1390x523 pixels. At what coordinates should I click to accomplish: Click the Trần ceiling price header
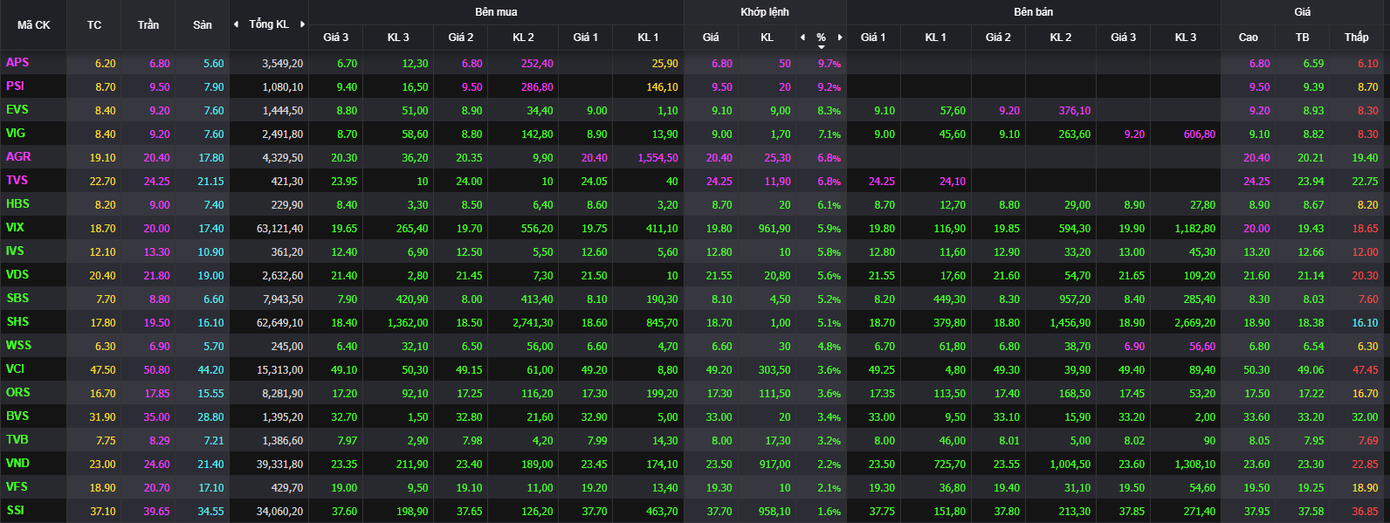(x=148, y=24)
